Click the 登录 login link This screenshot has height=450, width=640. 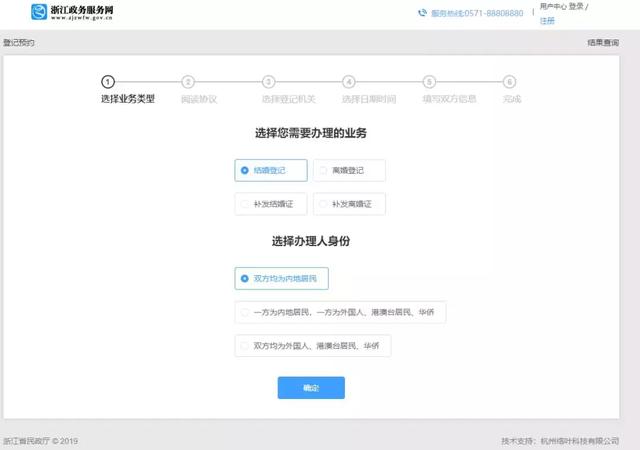coord(576,6)
